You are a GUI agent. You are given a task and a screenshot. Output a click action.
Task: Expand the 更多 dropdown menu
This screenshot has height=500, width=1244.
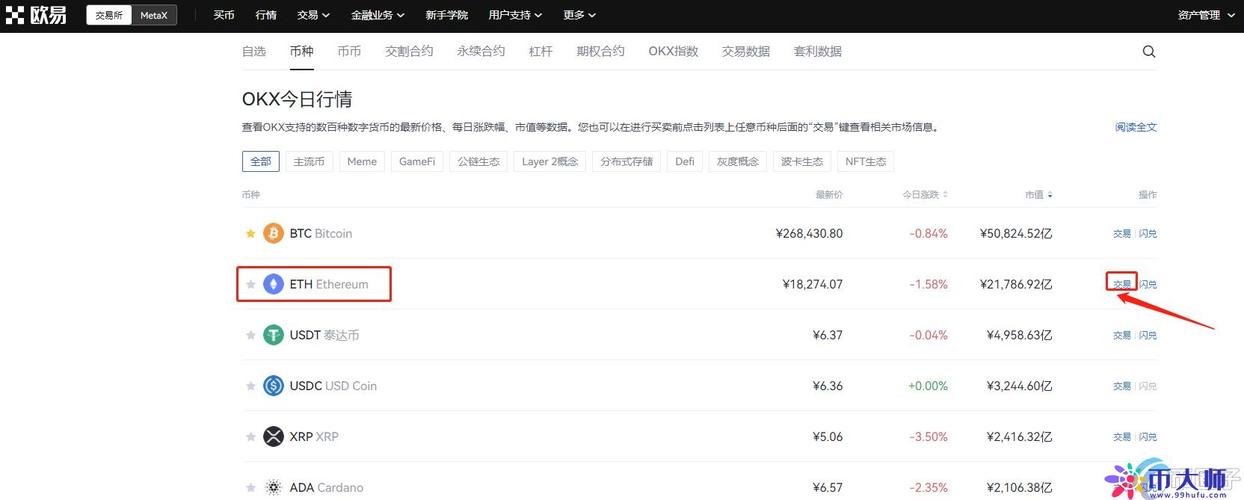pyautogui.click(x=579, y=15)
